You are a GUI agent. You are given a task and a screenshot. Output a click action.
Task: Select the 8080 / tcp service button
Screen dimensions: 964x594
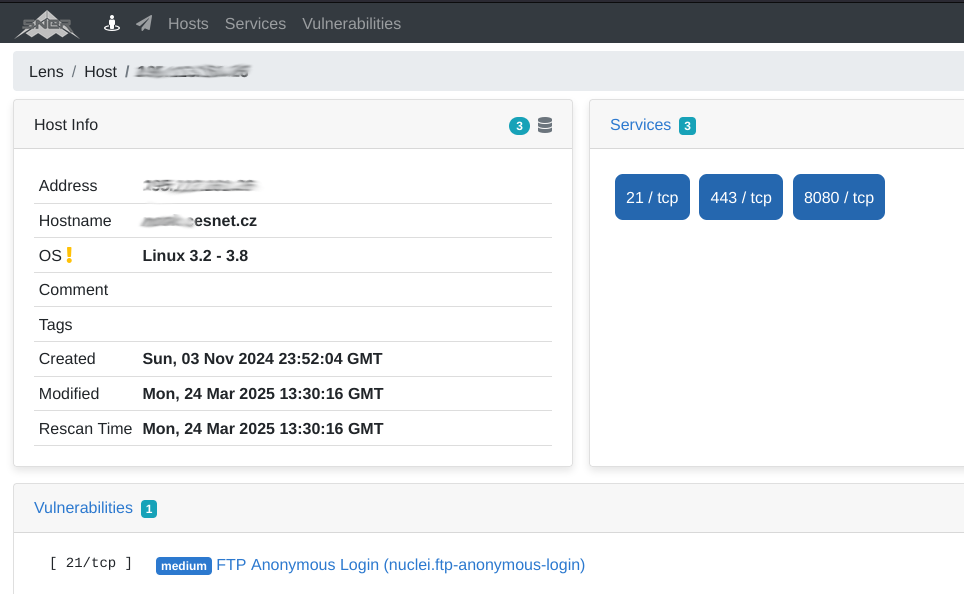pyautogui.click(x=838, y=197)
